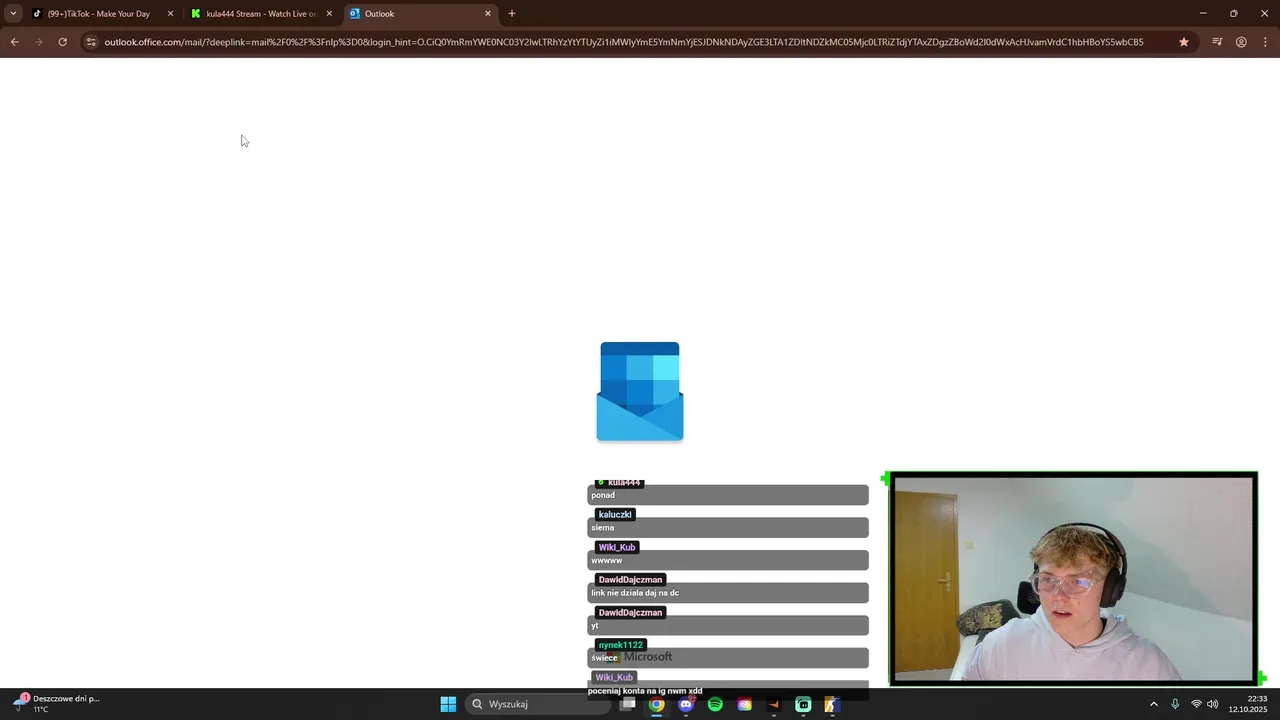1280x720 pixels.
Task: Open Chrome's three-dot menu
Action: pyautogui.click(x=1265, y=42)
